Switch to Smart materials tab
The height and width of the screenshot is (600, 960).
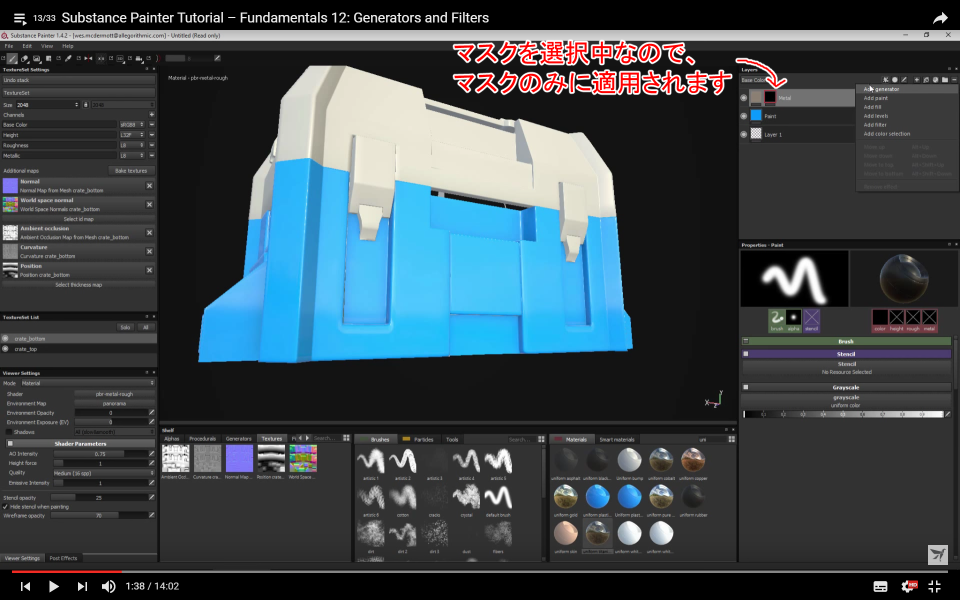click(x=617, y=440)
